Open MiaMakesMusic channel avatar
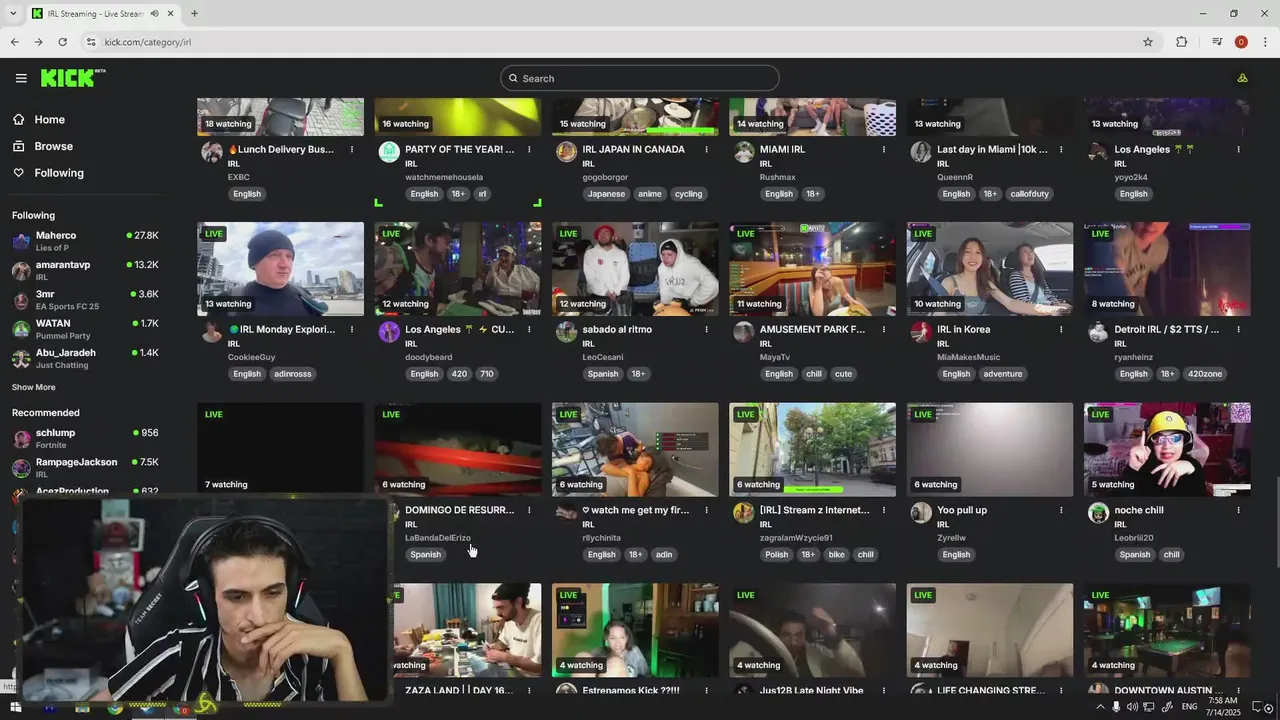 tap(921, 333)
